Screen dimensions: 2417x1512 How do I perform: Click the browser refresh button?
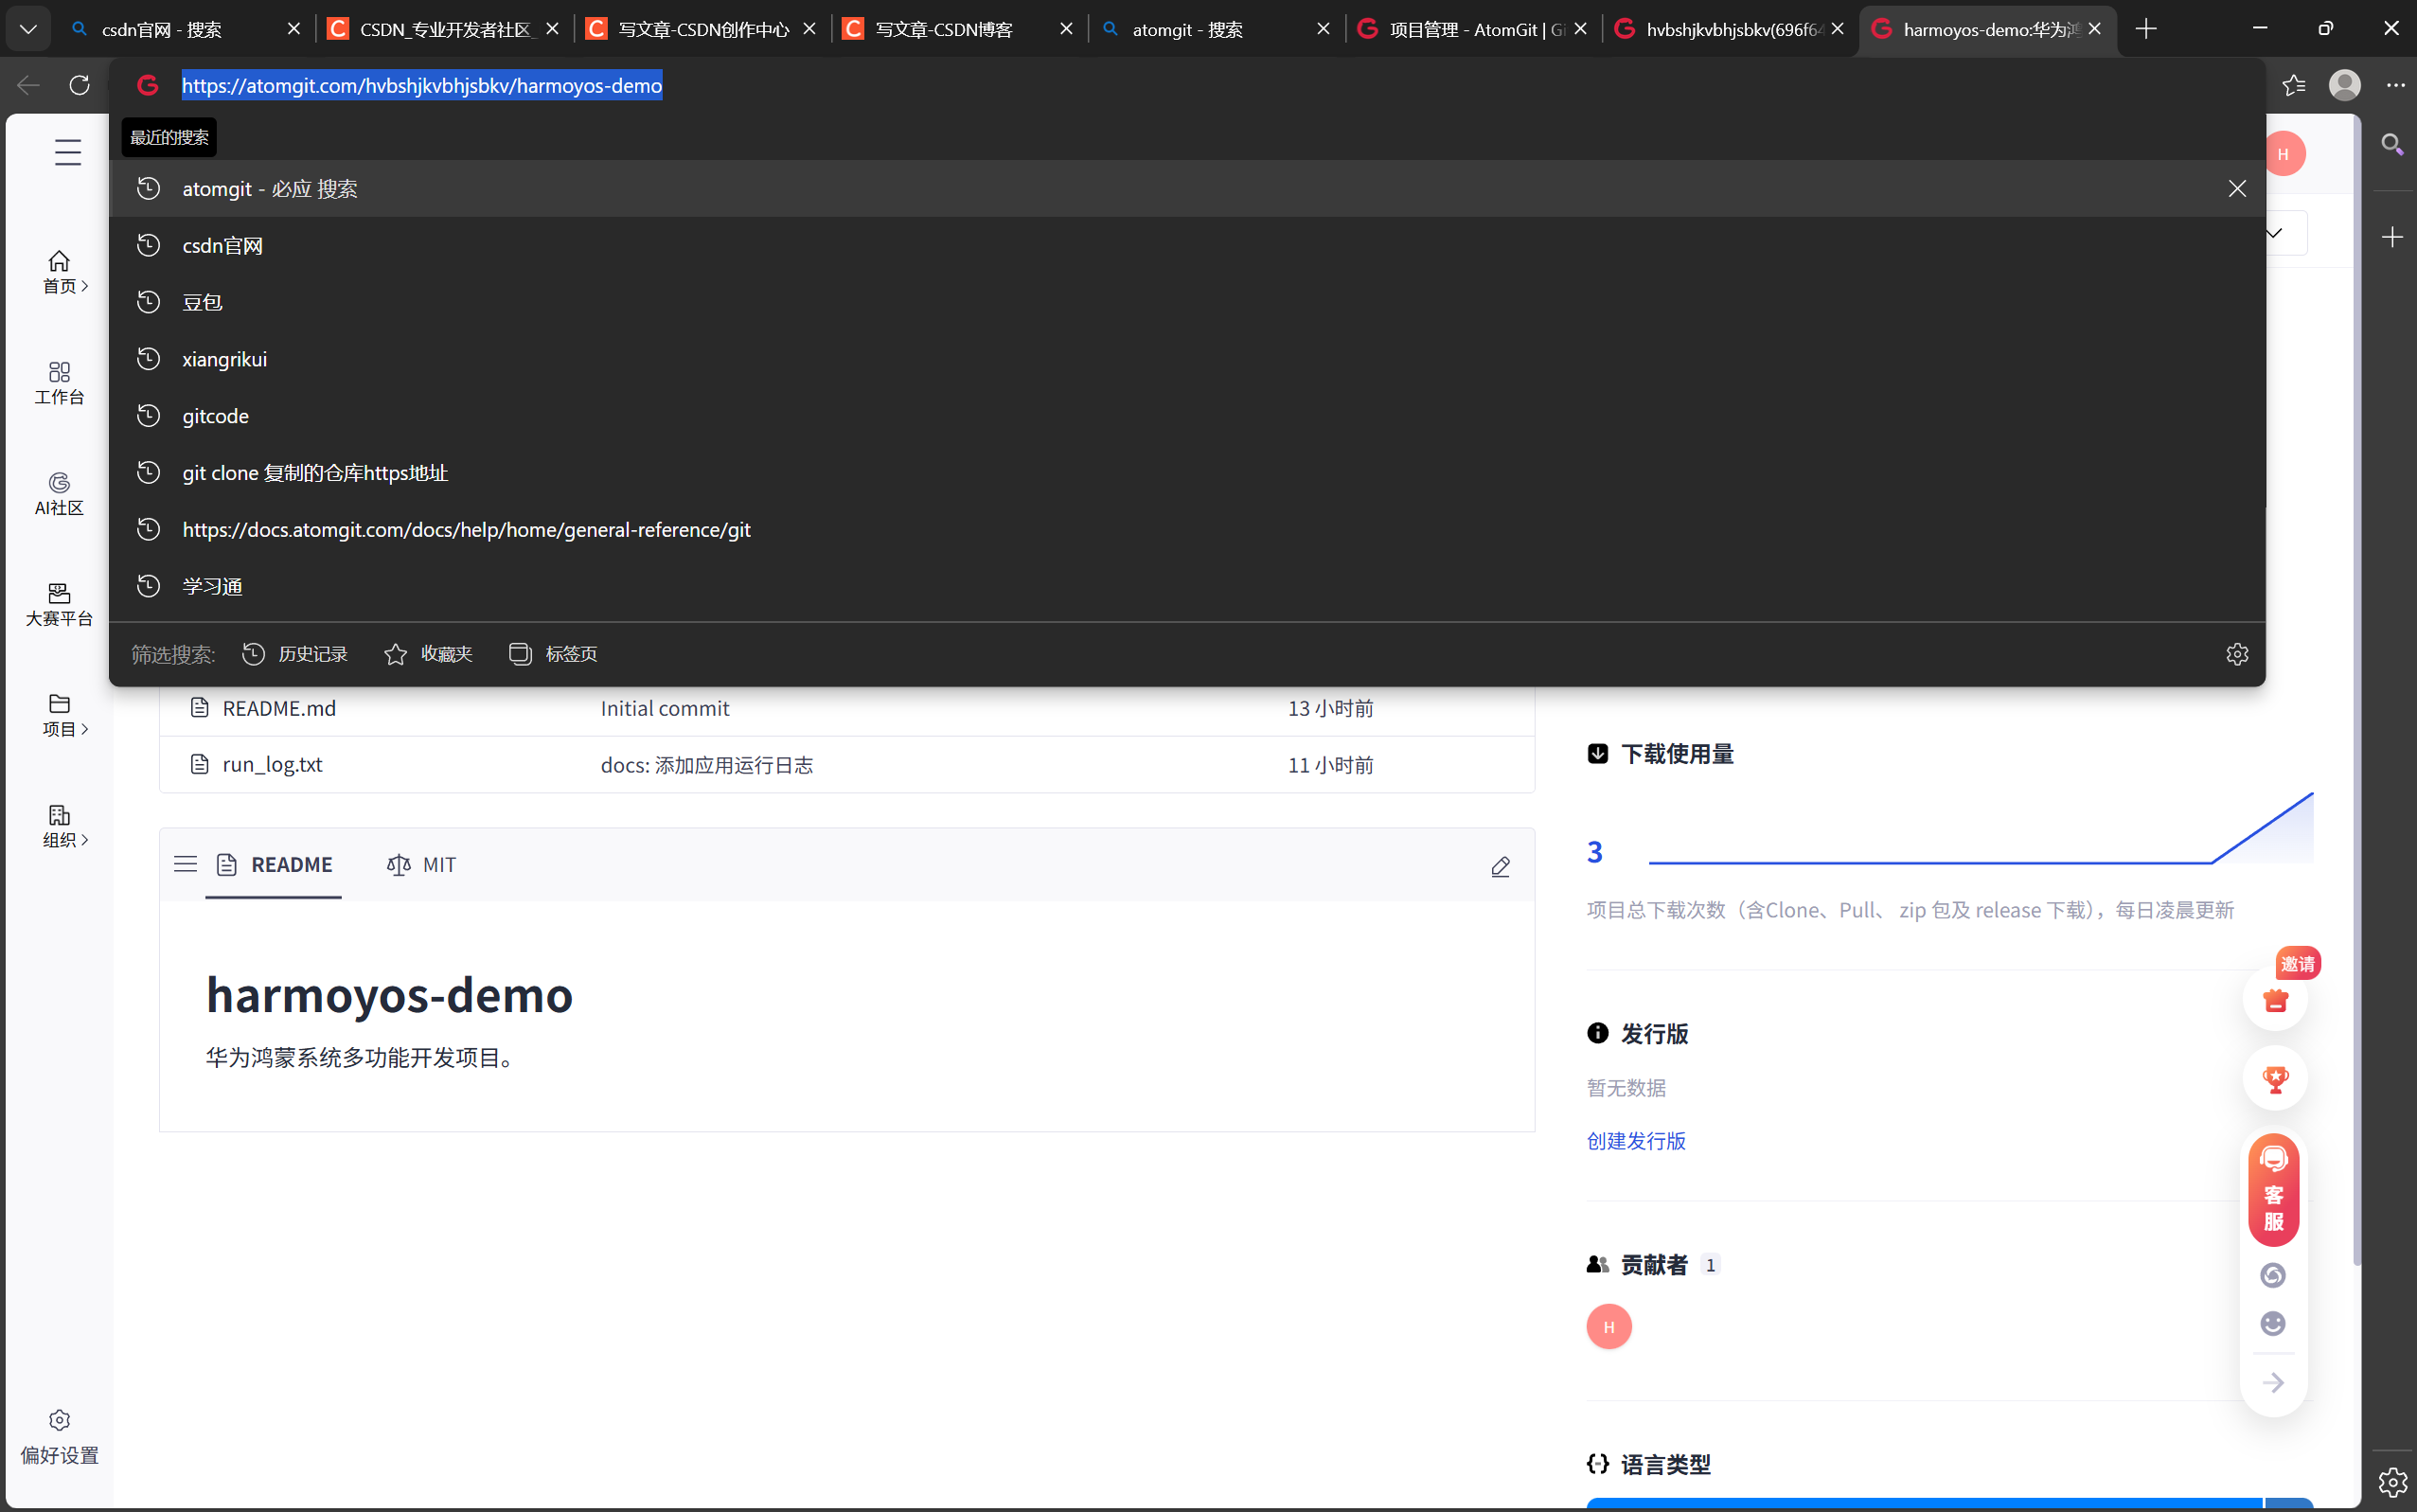pyautogui.click(x=80, y=85)
